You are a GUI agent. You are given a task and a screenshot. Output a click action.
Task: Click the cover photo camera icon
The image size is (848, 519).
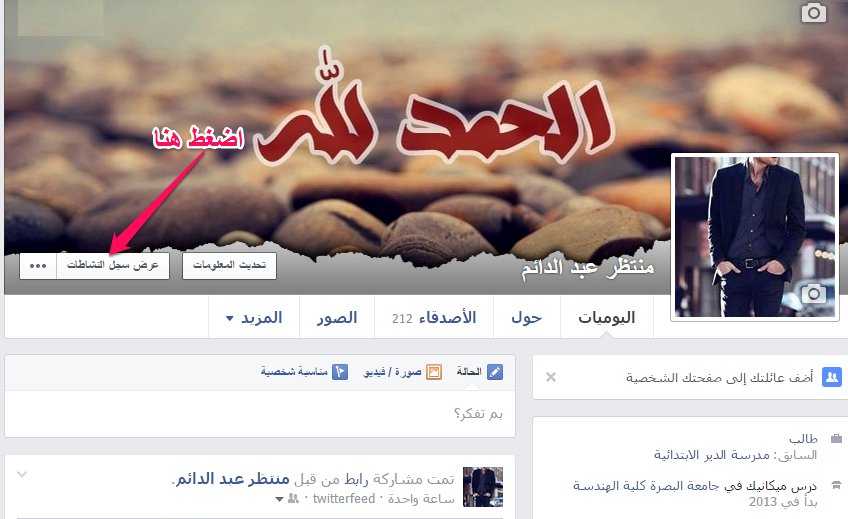pos(813,12)
